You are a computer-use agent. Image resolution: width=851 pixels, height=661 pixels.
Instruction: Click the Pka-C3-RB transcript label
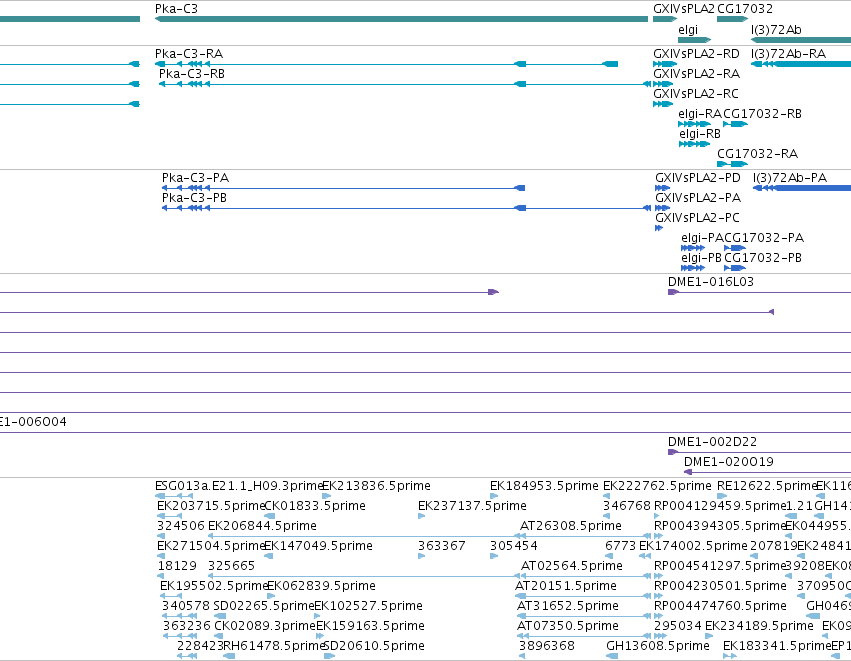tap(192, 74)
